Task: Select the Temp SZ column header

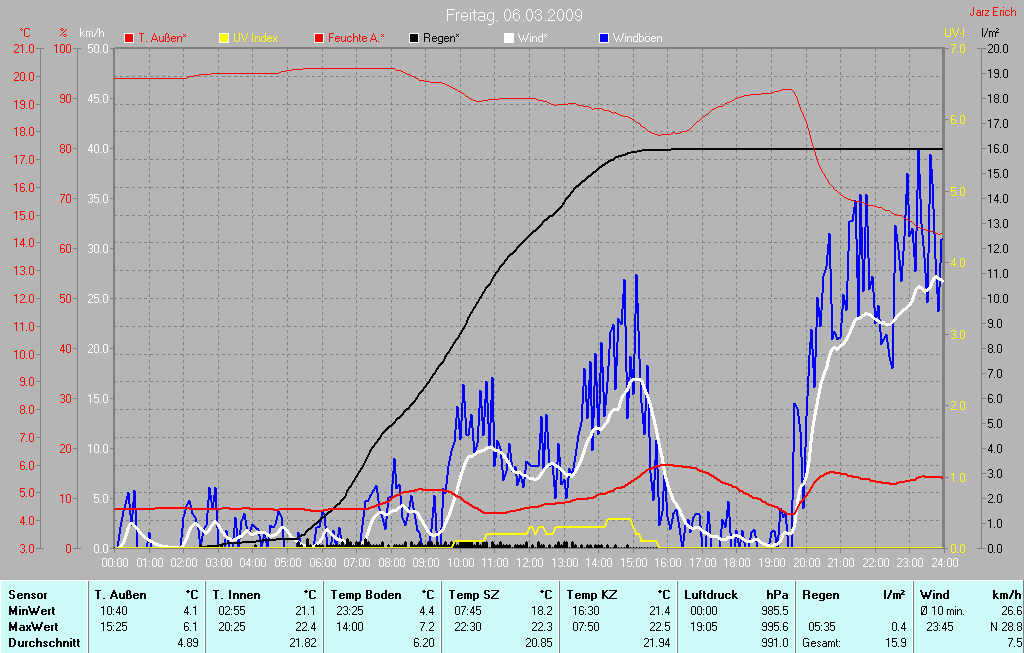Action: click(472, 595)
